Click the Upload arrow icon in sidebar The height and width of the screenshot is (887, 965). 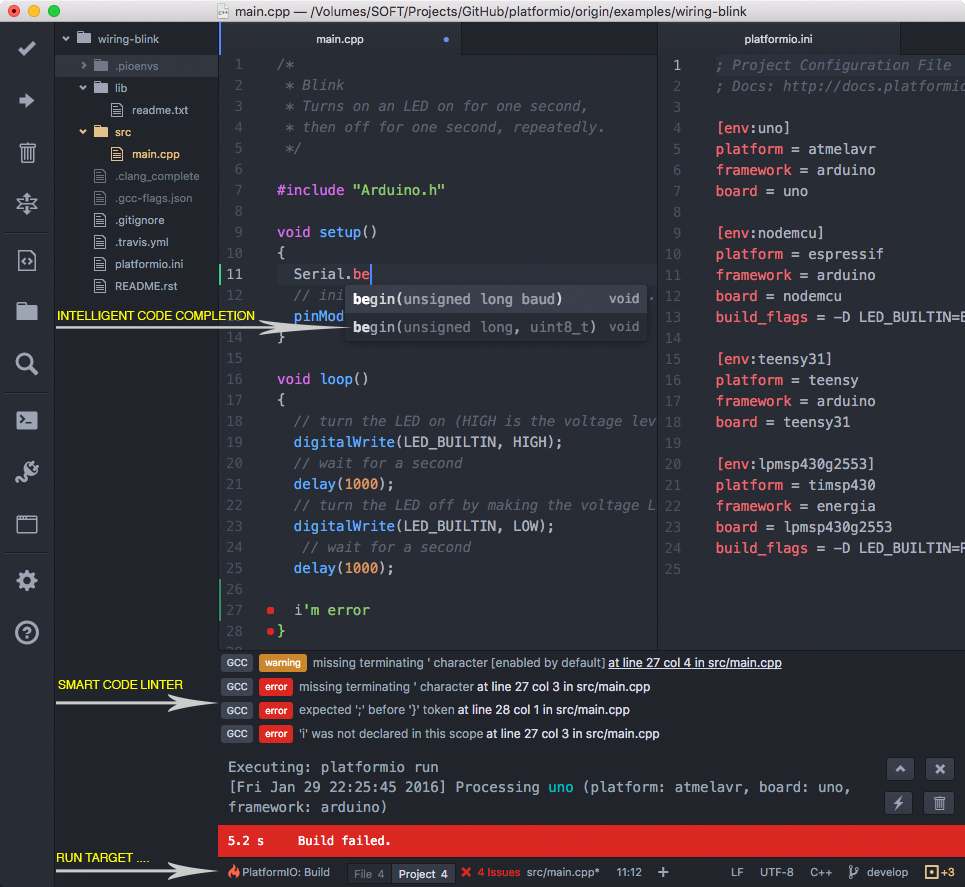[x=26, y=100]
